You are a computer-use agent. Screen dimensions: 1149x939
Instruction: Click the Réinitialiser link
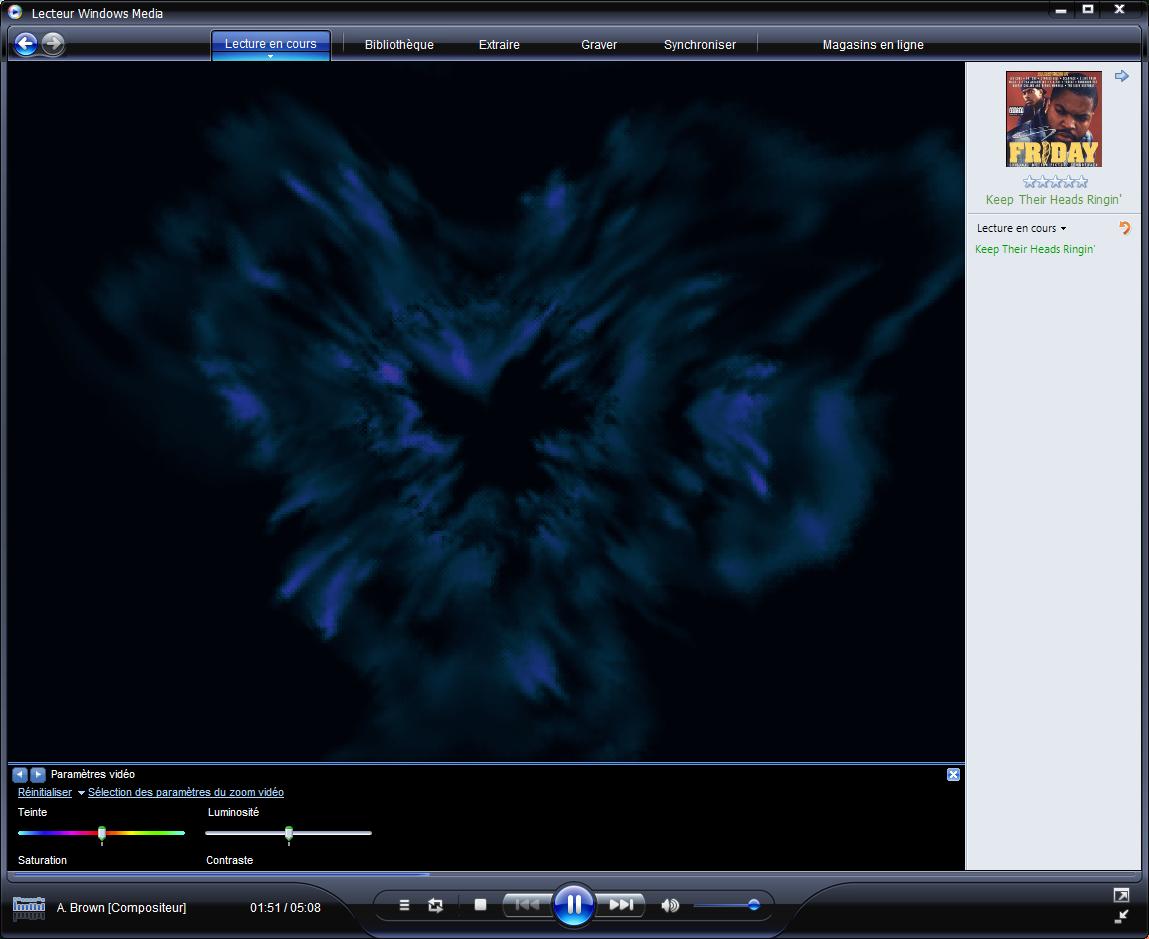[x=45, y=792]
